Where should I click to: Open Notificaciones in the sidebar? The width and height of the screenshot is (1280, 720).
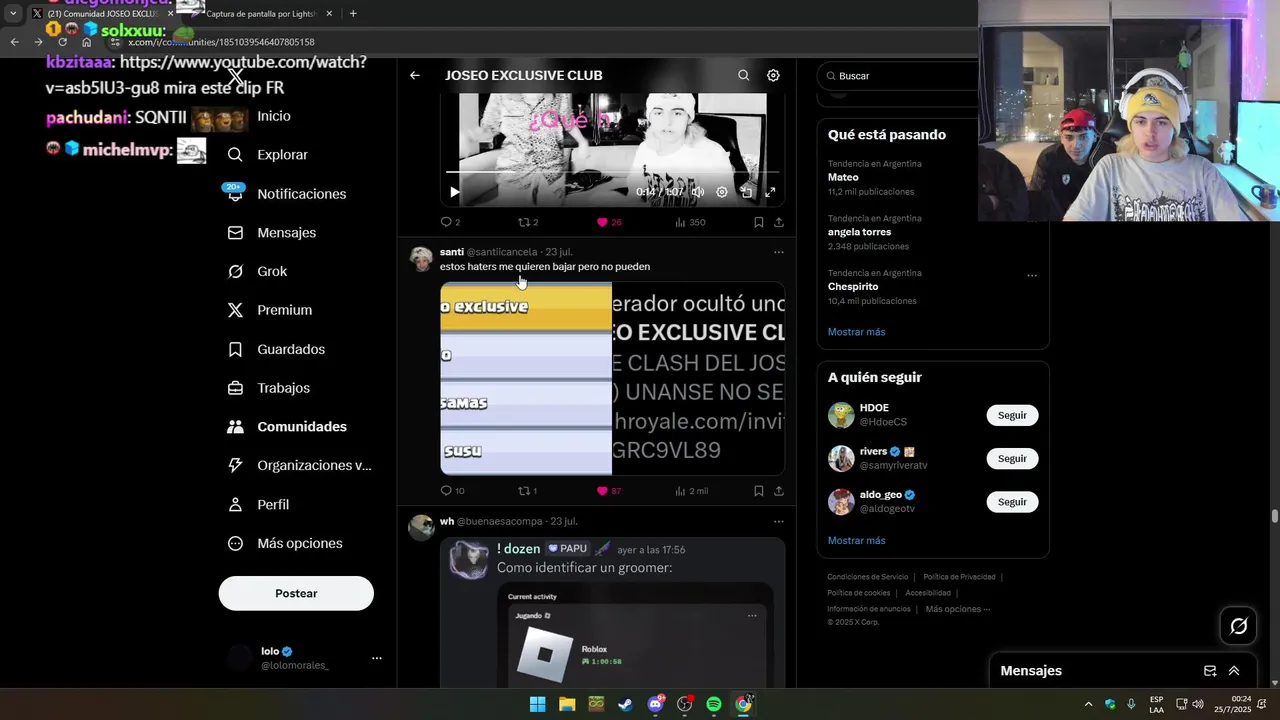pyautogui.click(x=287, y=194)
